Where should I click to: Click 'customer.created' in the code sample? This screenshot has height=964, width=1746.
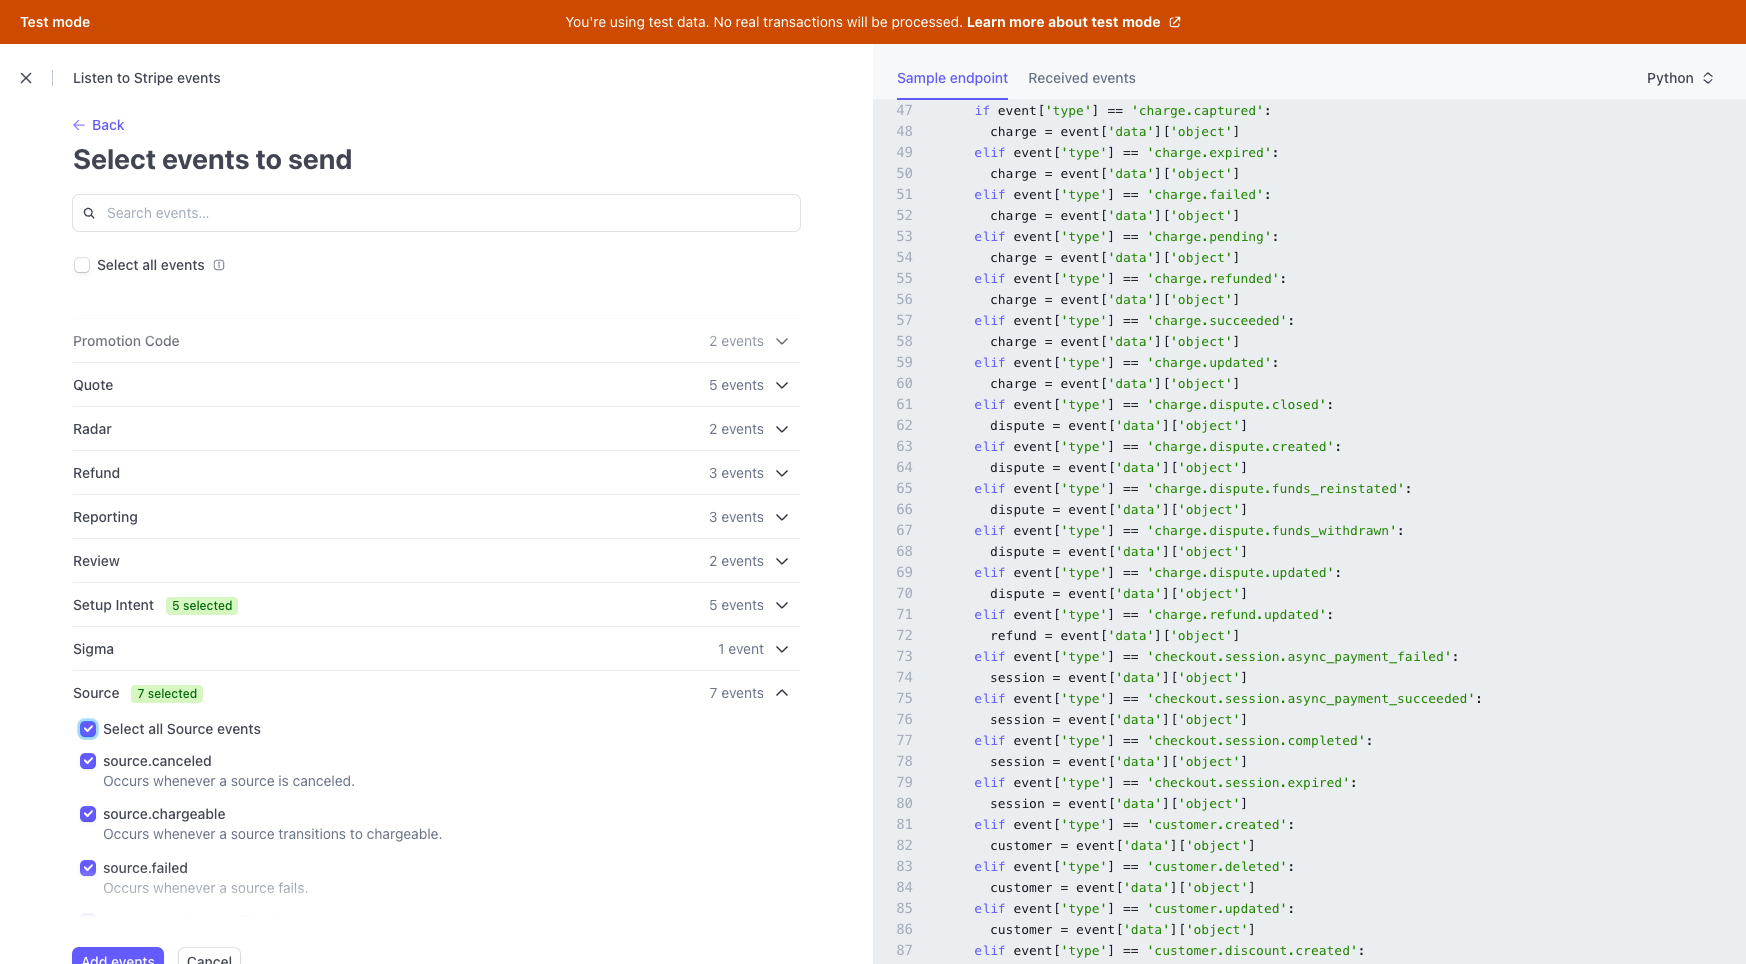pyautogui.click(x=1217, y=825)
